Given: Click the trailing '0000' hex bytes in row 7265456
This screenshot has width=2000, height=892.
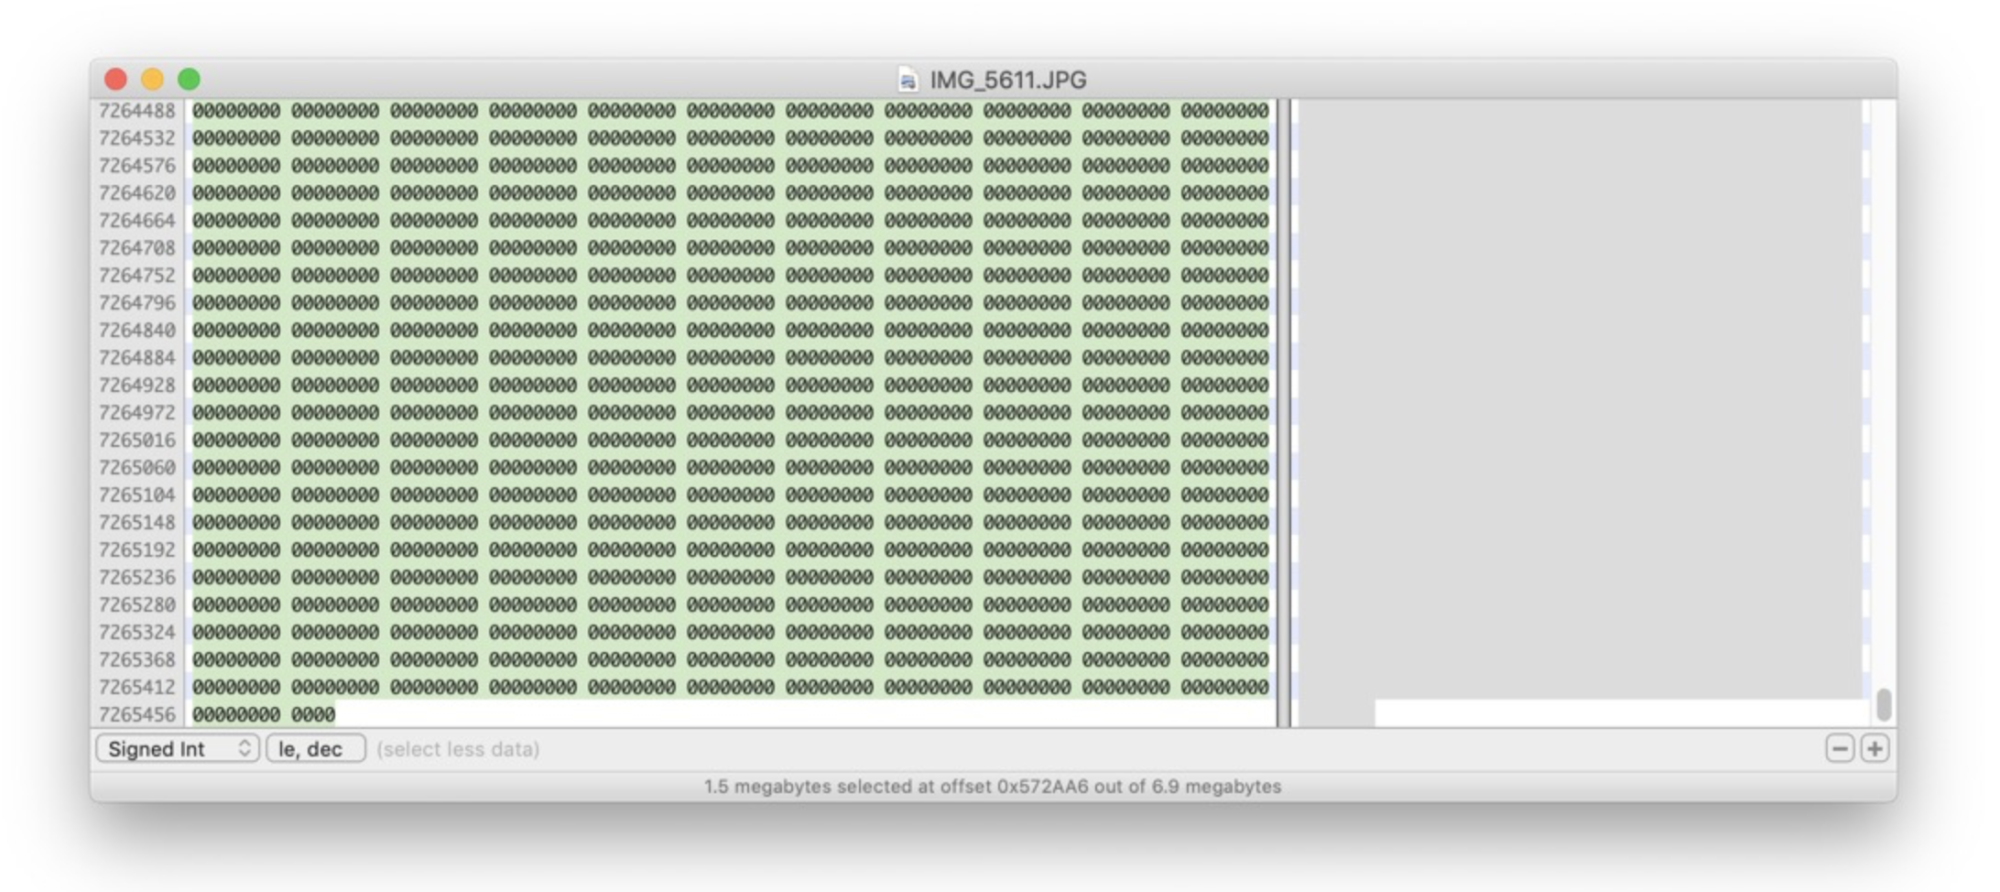Looking at the screenshot, I should [313, 716].
